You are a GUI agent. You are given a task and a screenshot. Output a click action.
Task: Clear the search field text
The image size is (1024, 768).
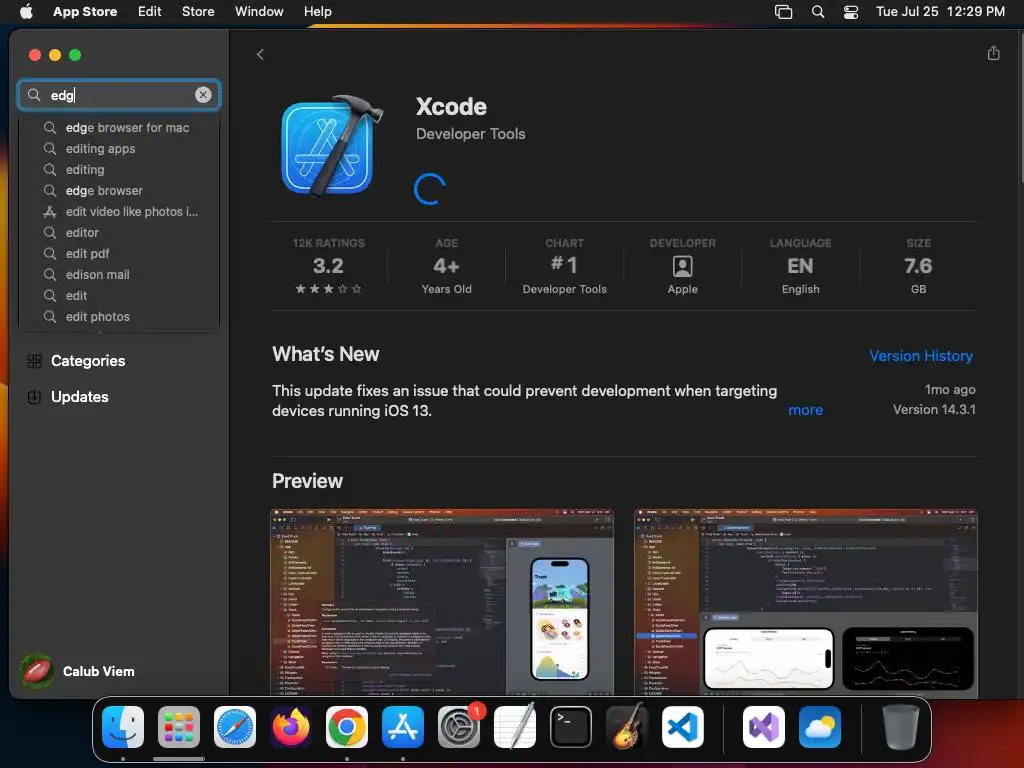click(x=203, y=95)
